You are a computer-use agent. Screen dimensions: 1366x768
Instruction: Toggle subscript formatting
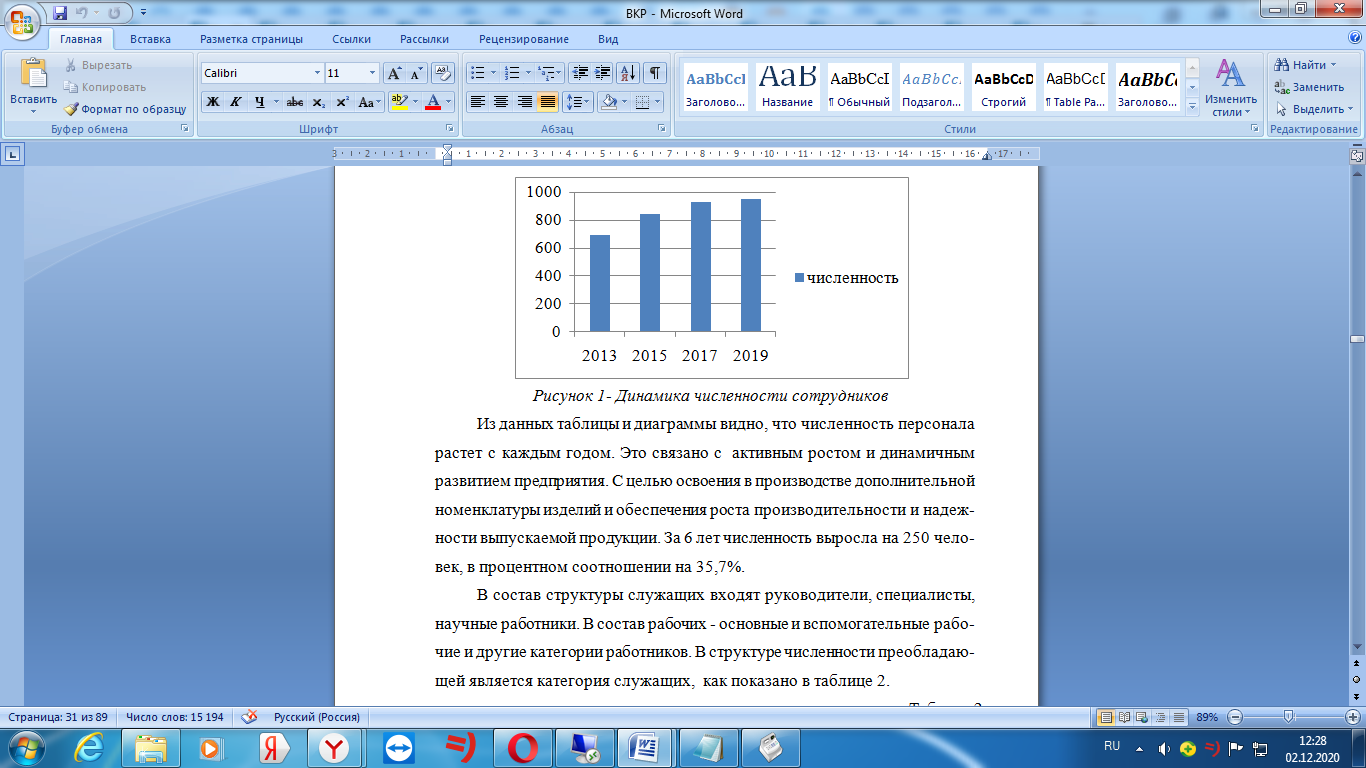[x=318, y=101]
